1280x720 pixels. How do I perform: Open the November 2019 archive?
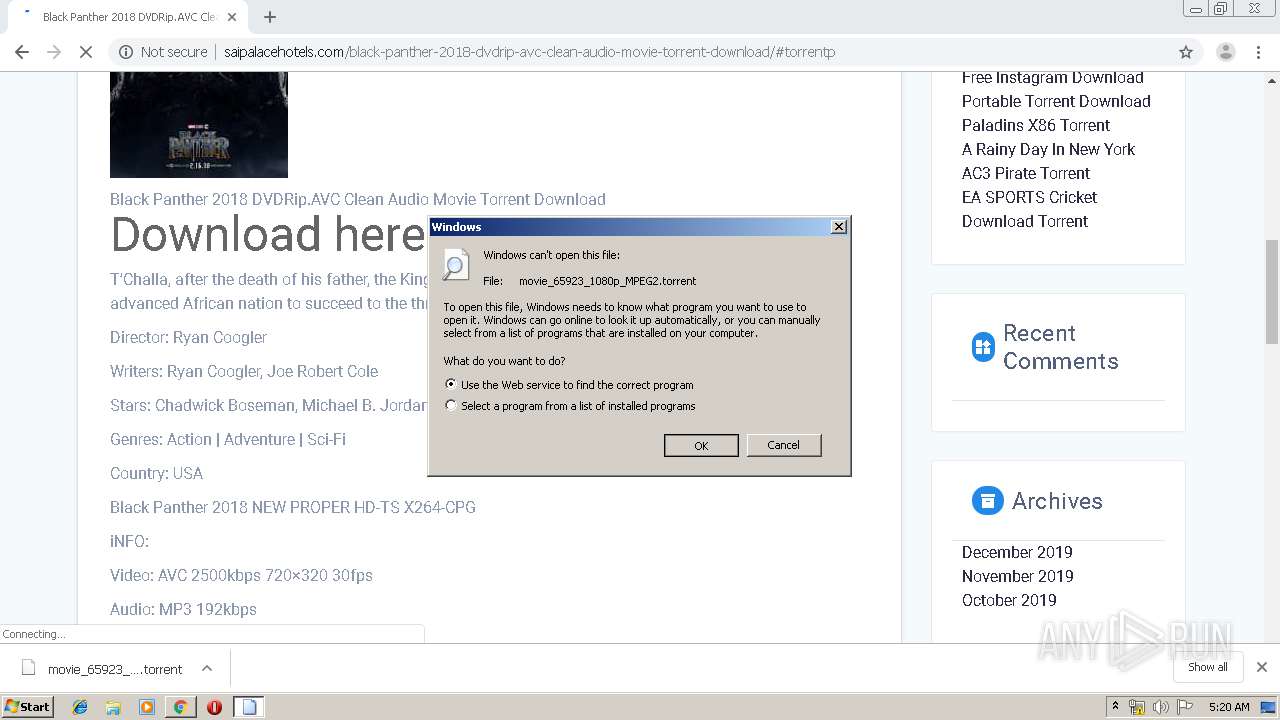(x=1017, y=576)
